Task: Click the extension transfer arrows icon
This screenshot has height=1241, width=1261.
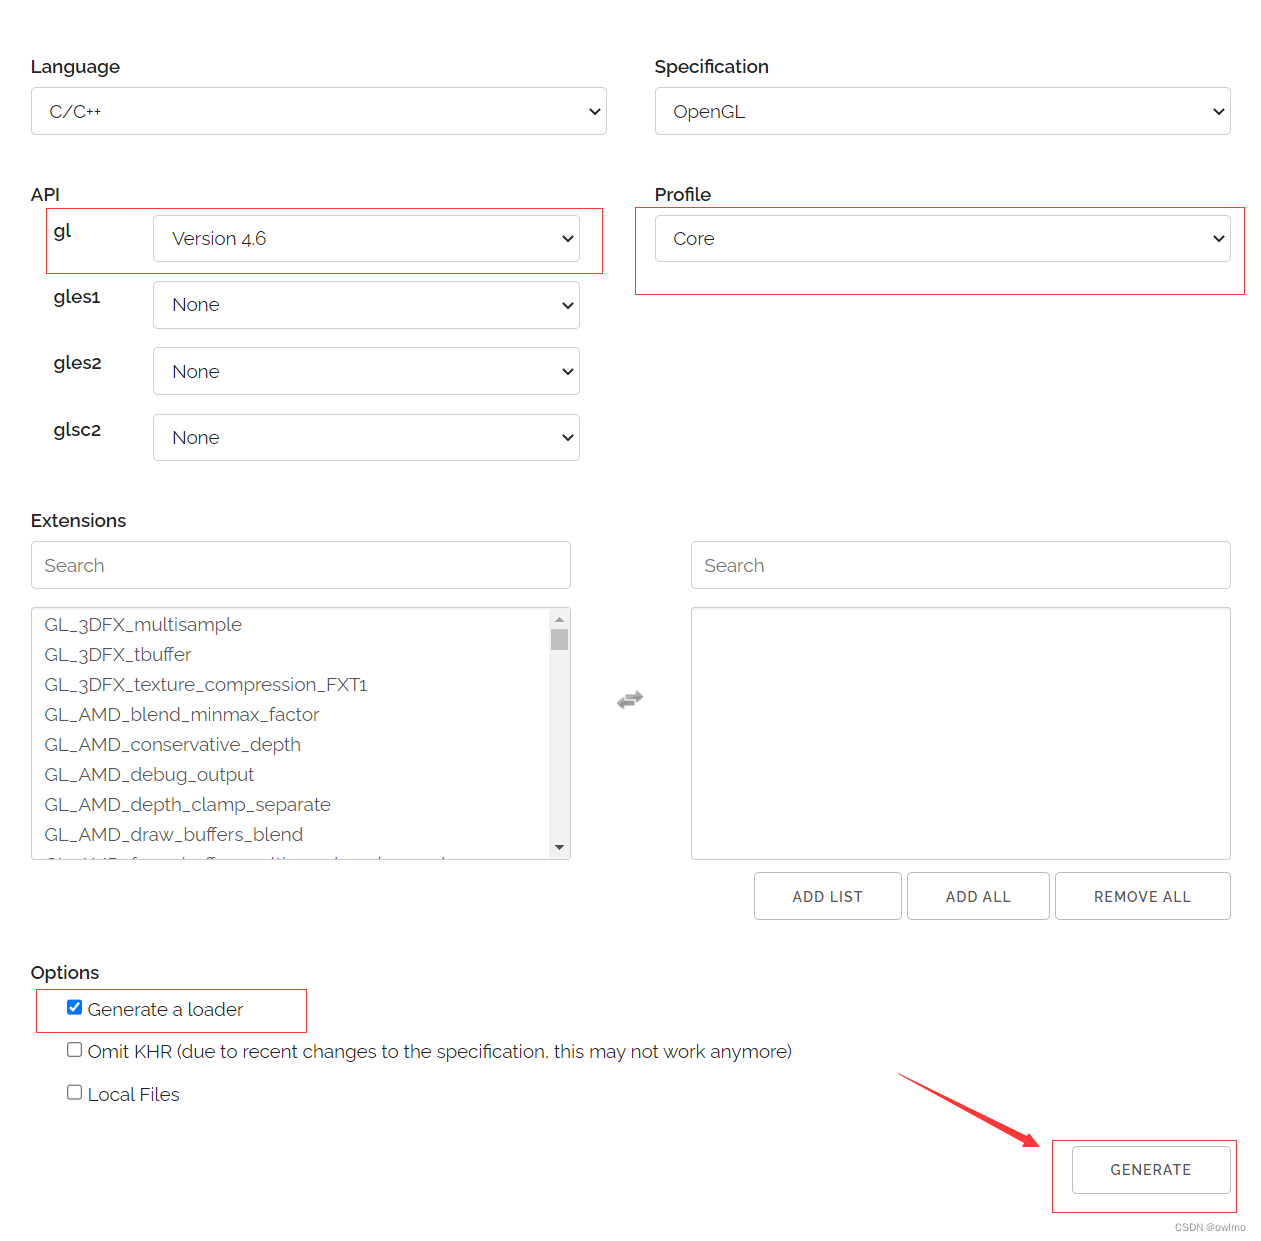Action: pos(630,699)
